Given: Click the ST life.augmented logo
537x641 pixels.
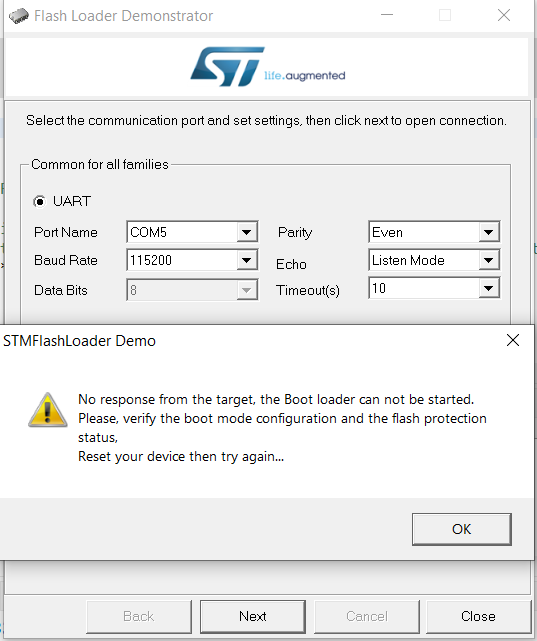Looking at the screenshot, I should coord(268,67).
